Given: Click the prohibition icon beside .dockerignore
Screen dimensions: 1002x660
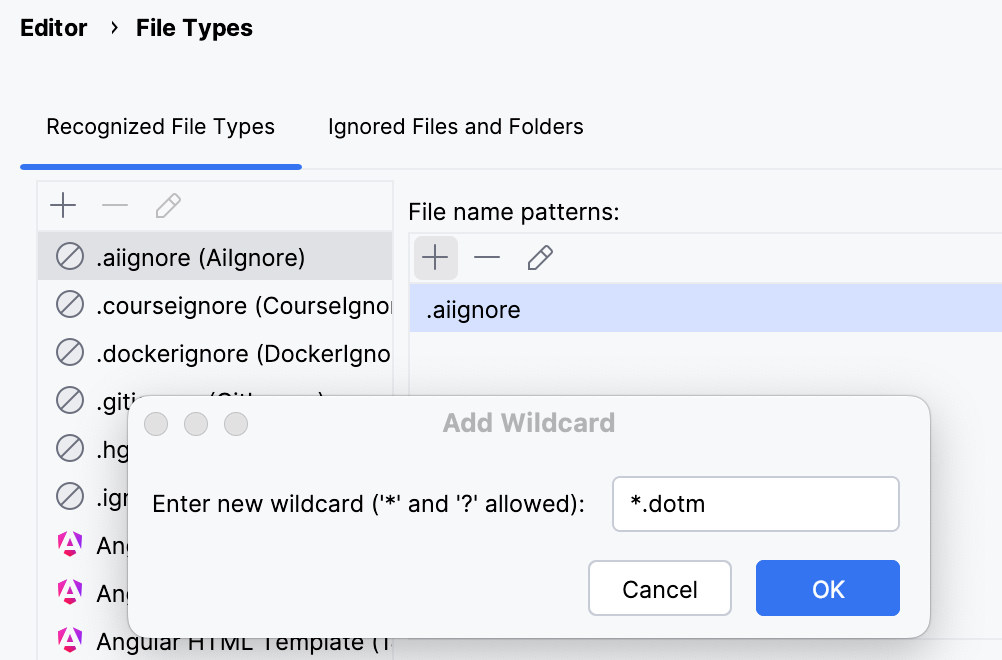Looking at the screenshot, I should point(69,352).
